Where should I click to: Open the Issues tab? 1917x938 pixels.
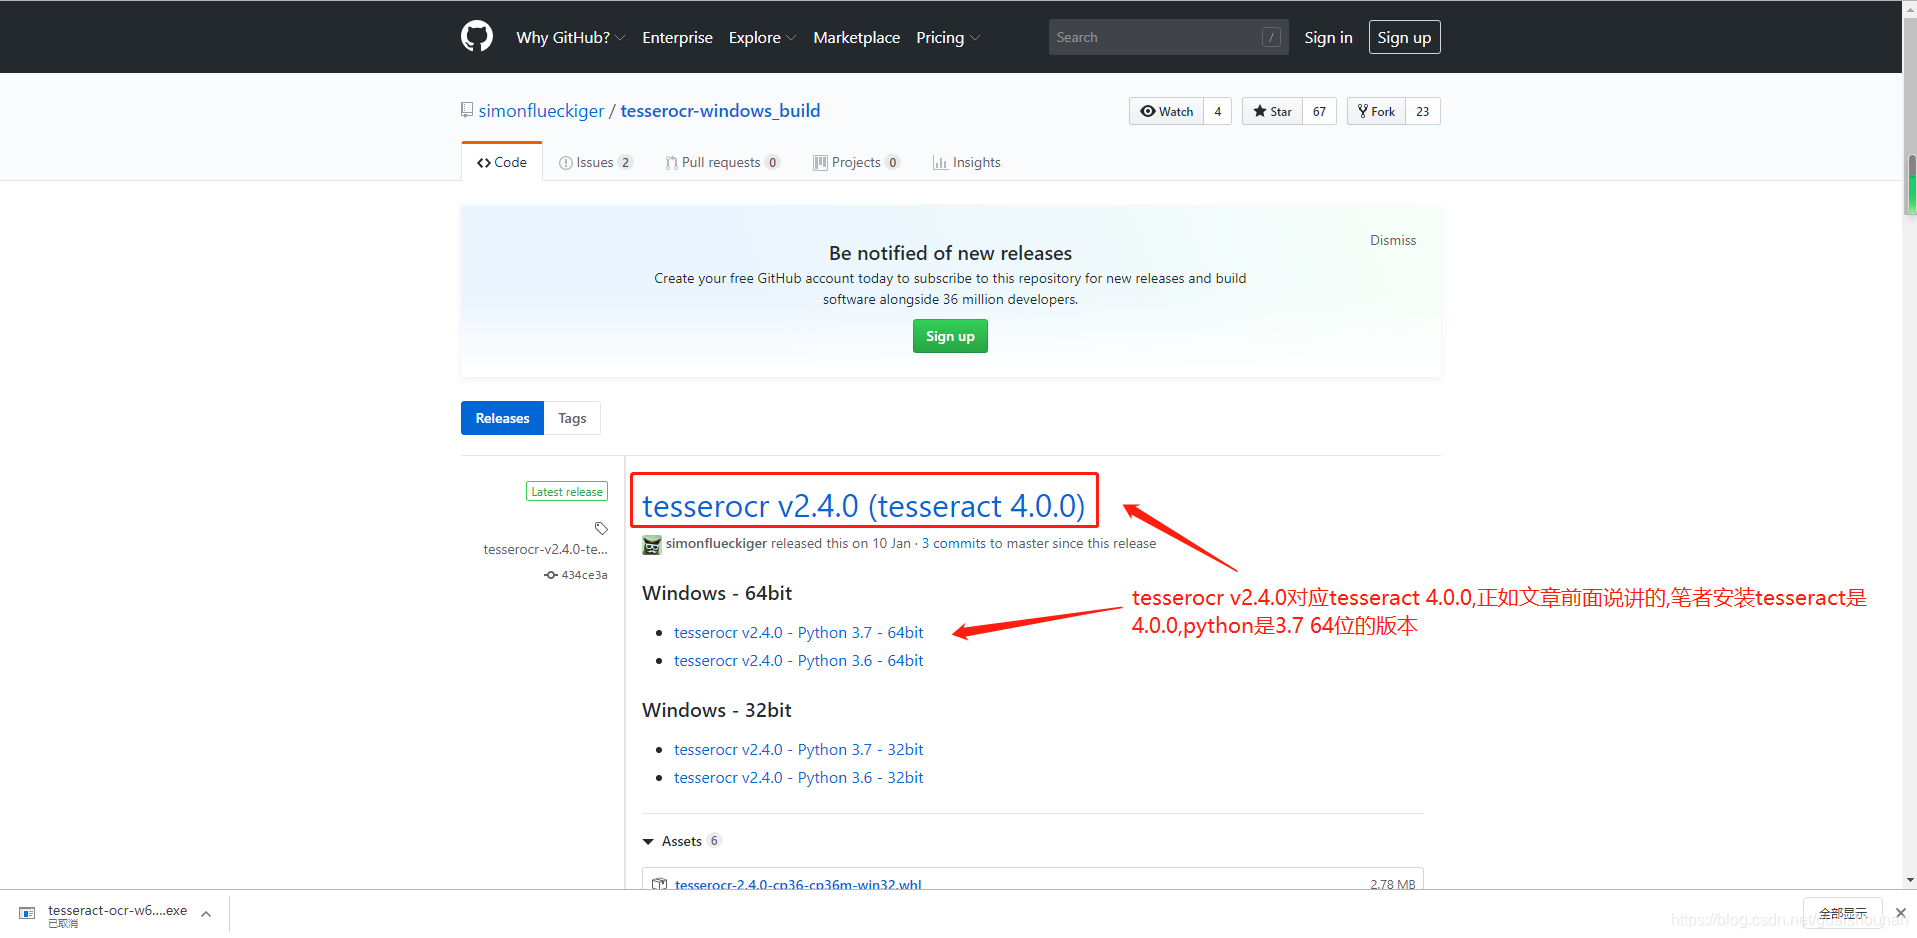[x=596, y=162]
